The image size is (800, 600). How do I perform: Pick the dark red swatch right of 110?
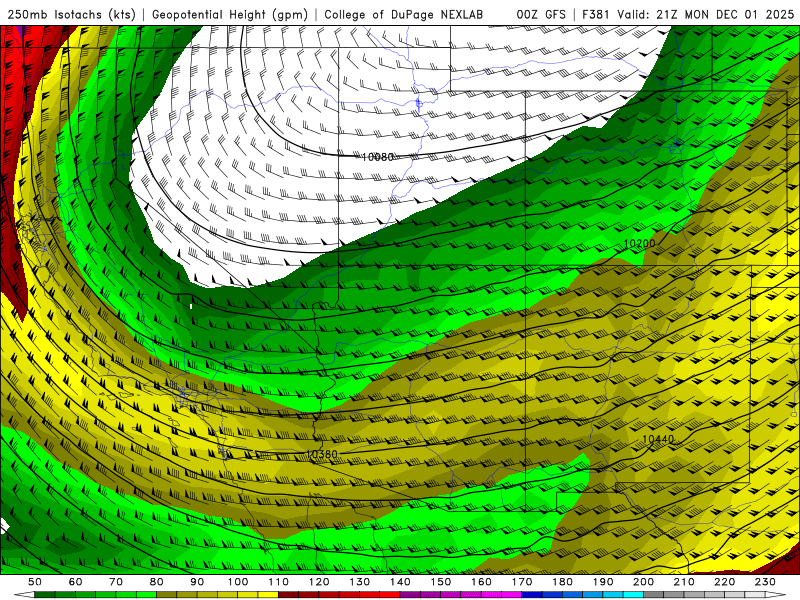[289, 595]
